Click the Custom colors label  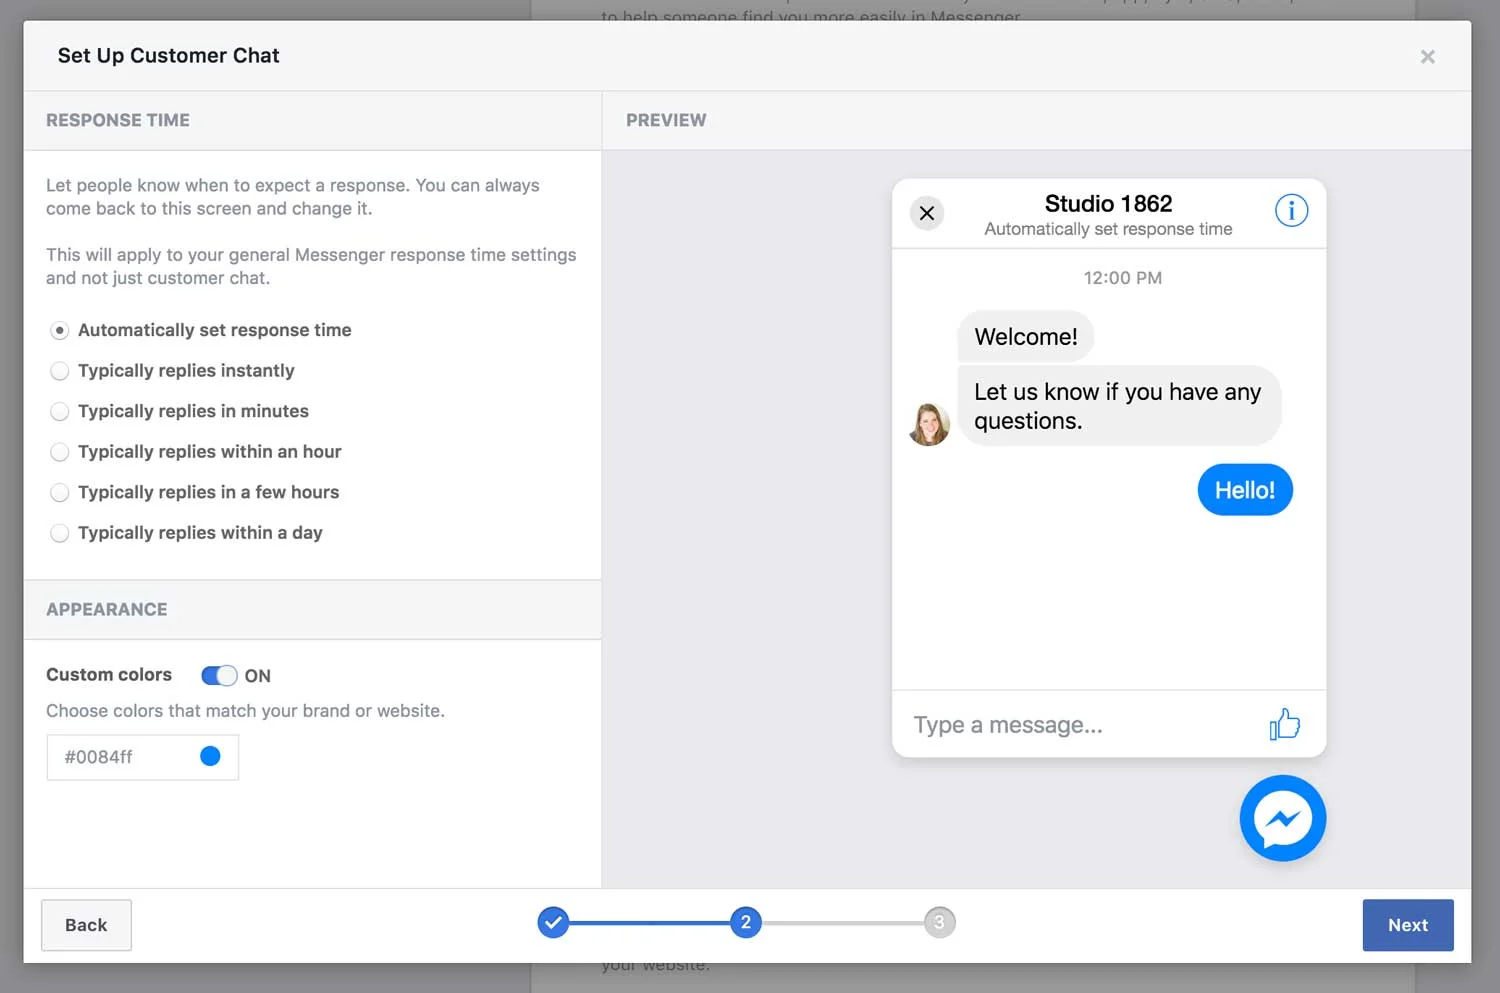[109, 675]
